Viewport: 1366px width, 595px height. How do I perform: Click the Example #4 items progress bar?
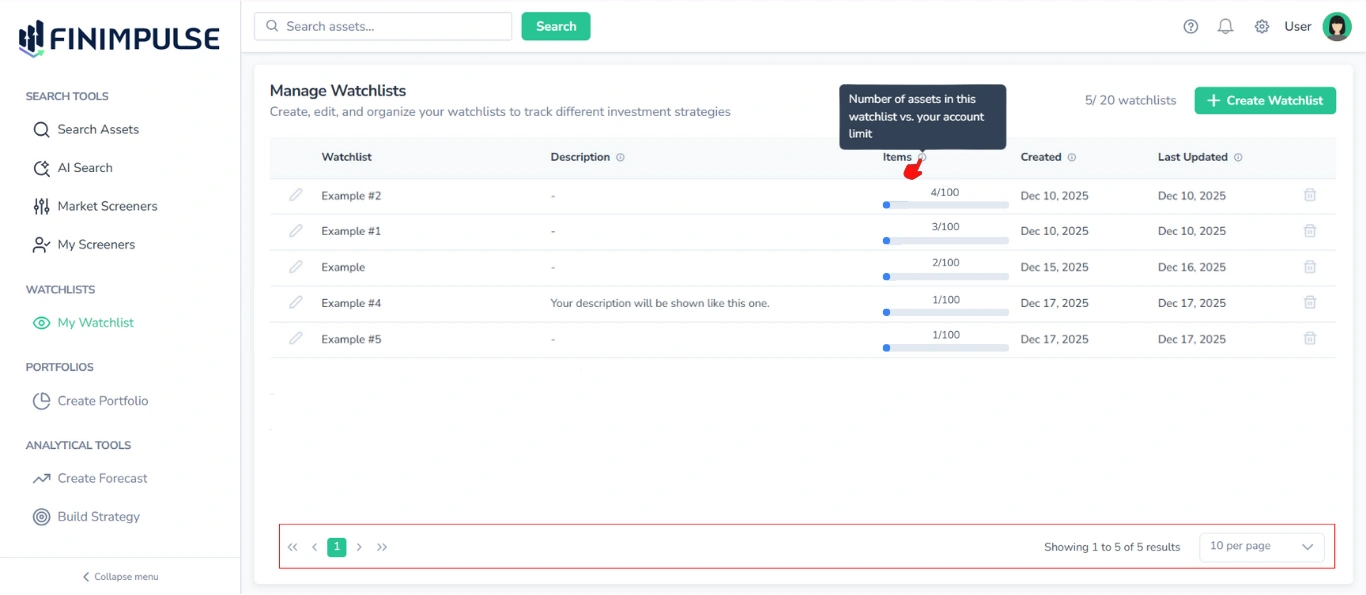pos(944,311)
